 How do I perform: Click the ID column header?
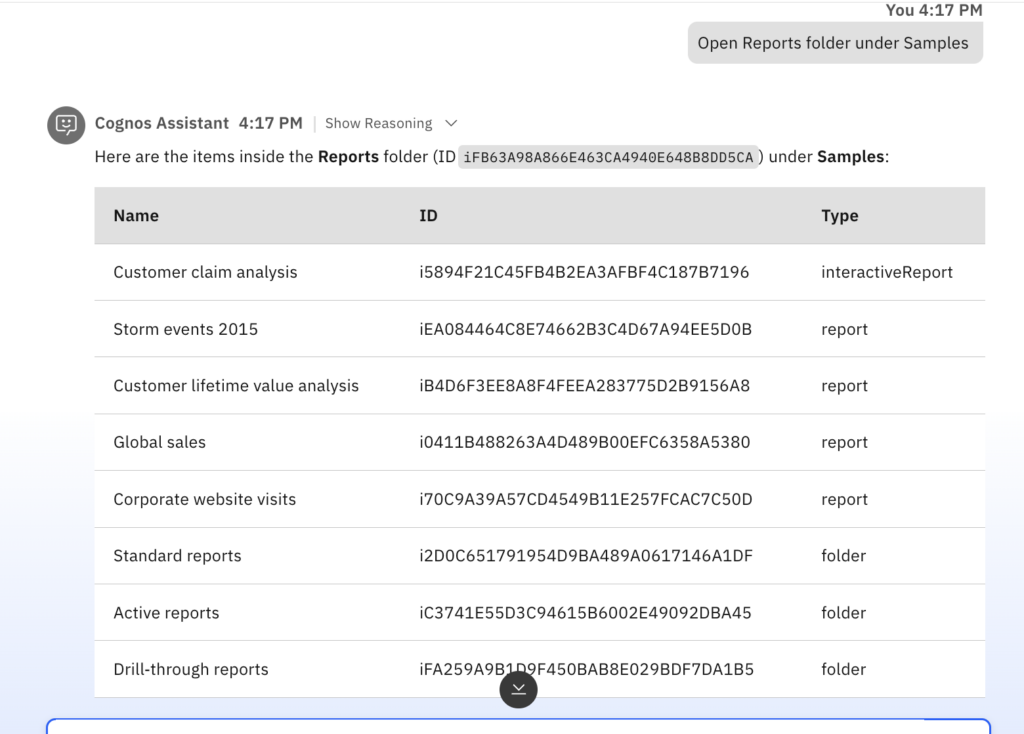(428, 216)
